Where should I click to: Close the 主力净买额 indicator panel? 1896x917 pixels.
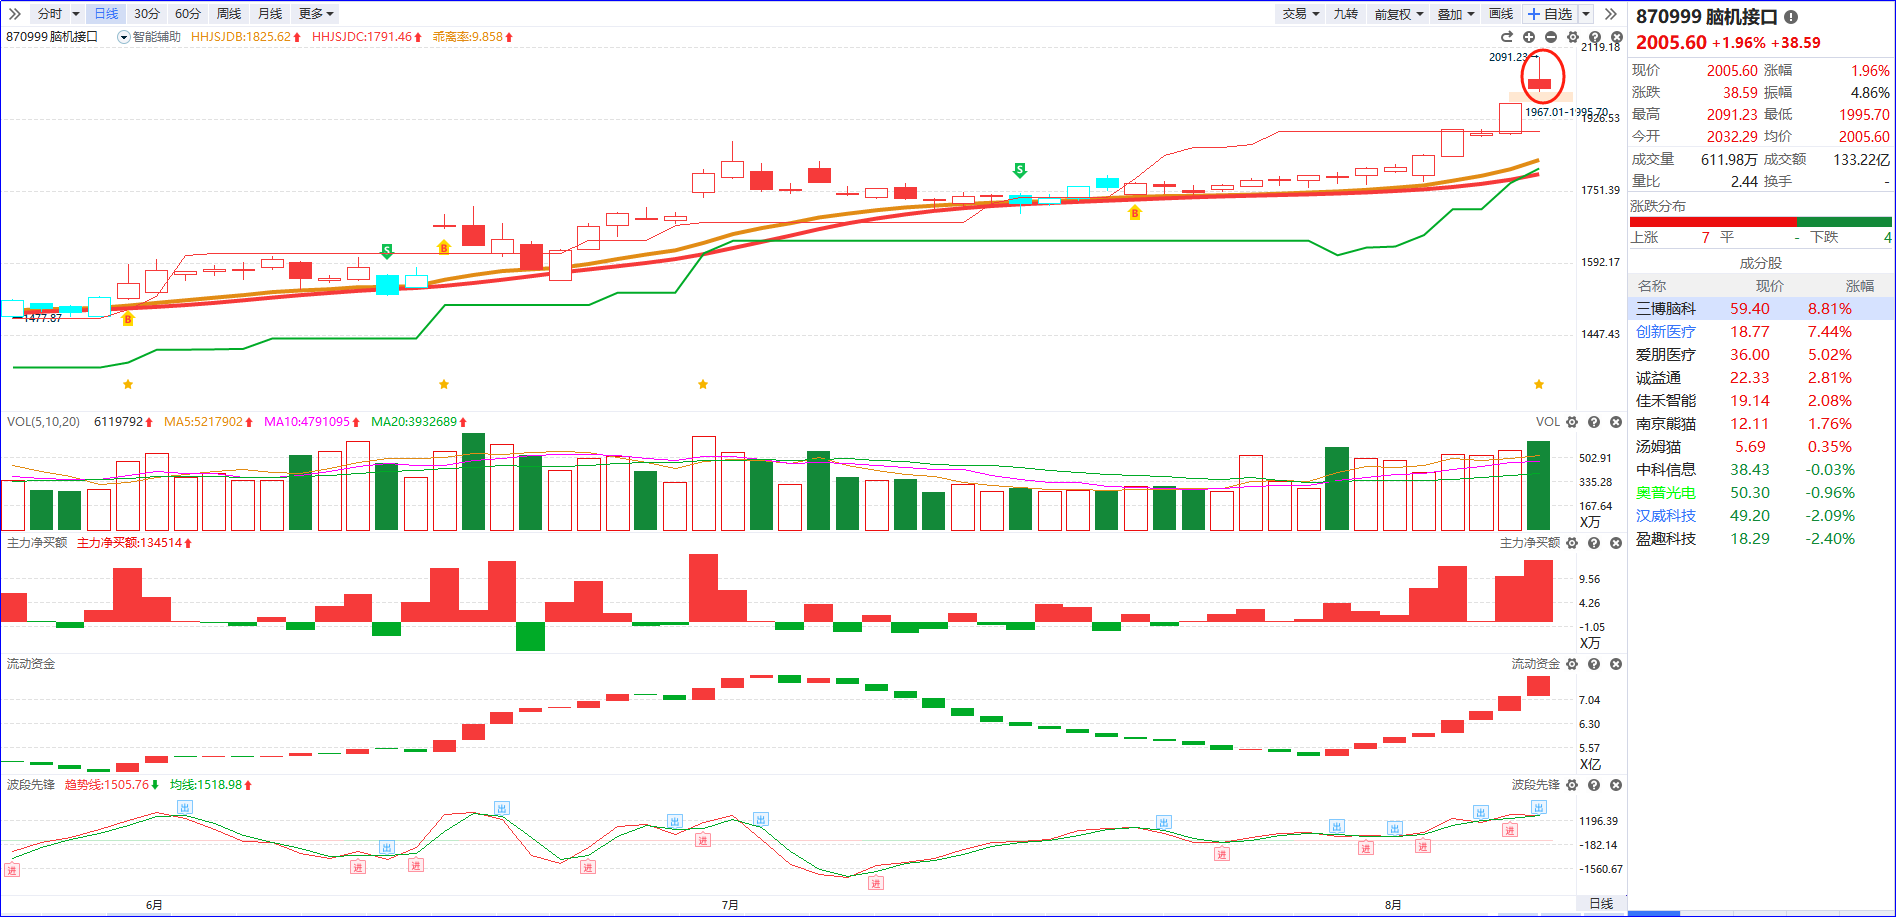(1616, 543)
